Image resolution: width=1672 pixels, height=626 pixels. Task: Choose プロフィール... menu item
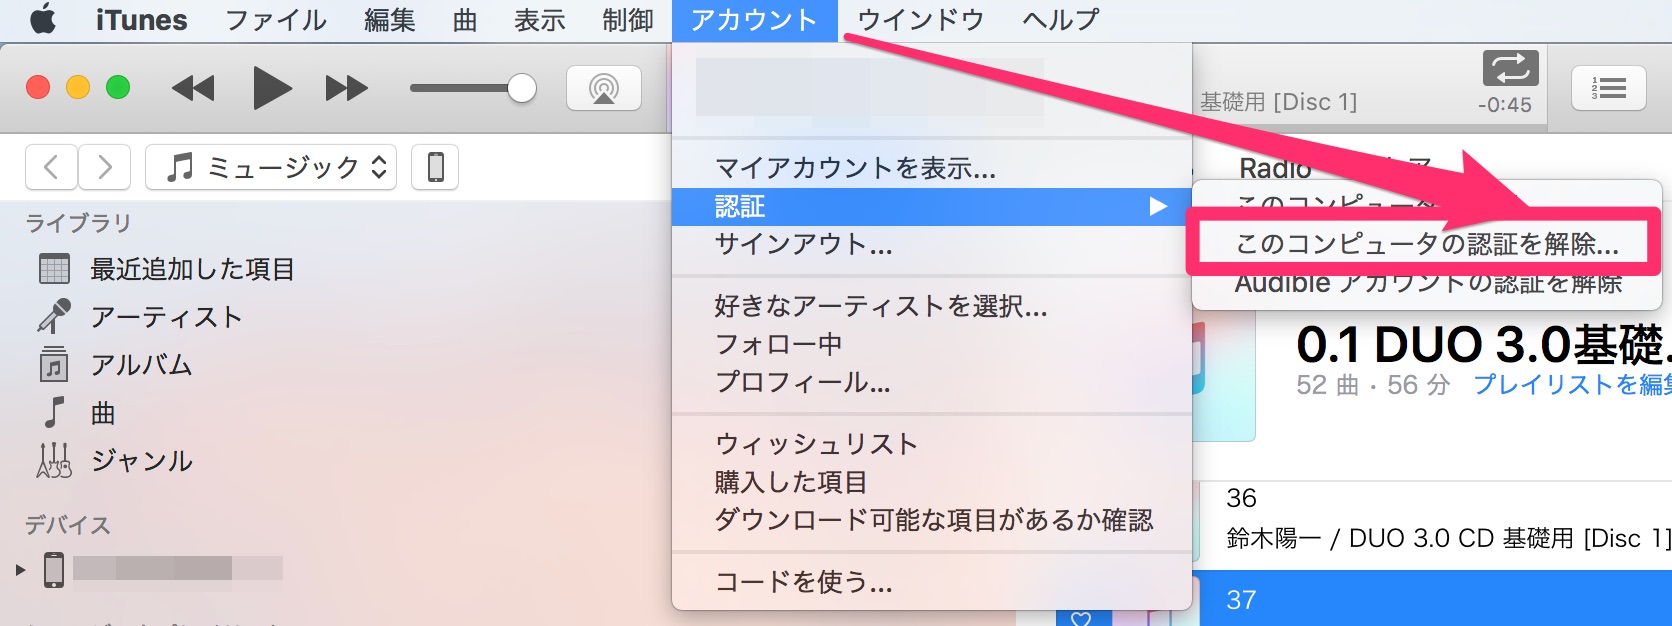coord(932,382)
